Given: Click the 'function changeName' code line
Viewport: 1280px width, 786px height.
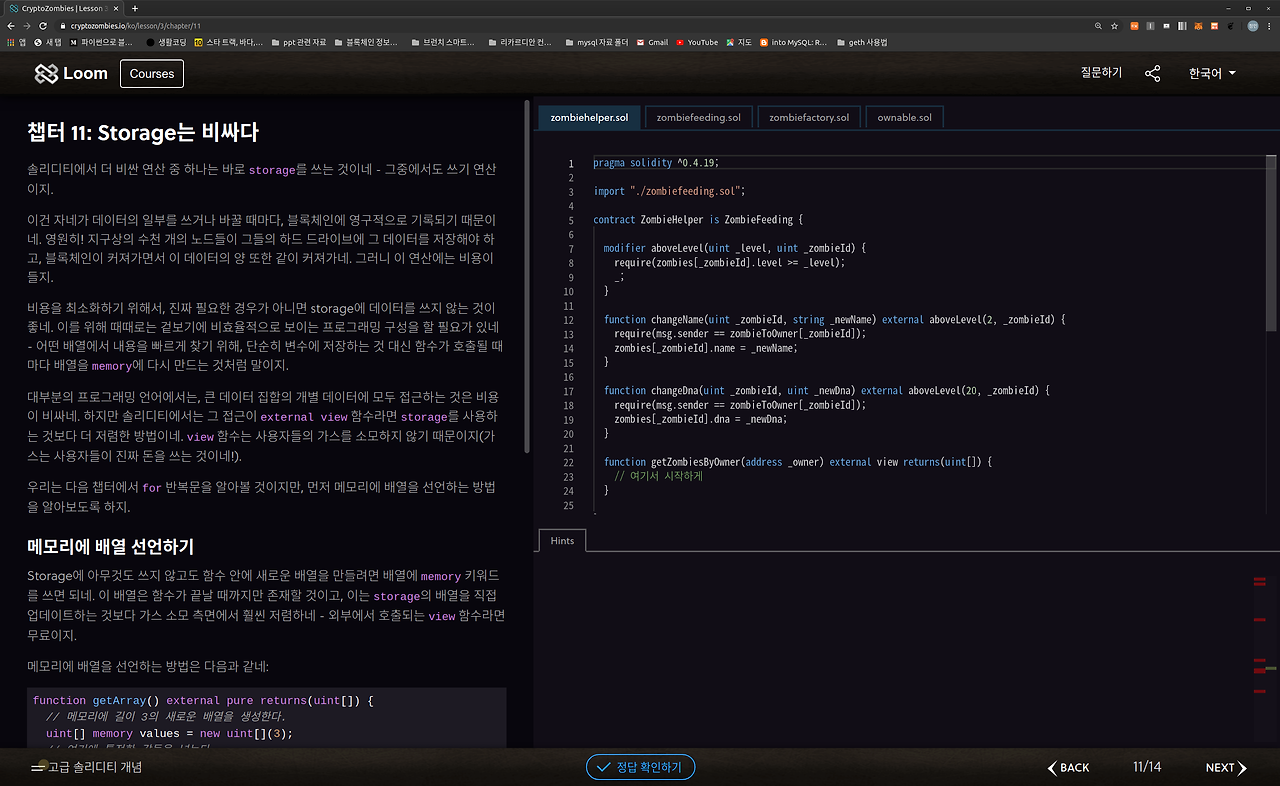Looking at the screenshot, I should point(835,320).
